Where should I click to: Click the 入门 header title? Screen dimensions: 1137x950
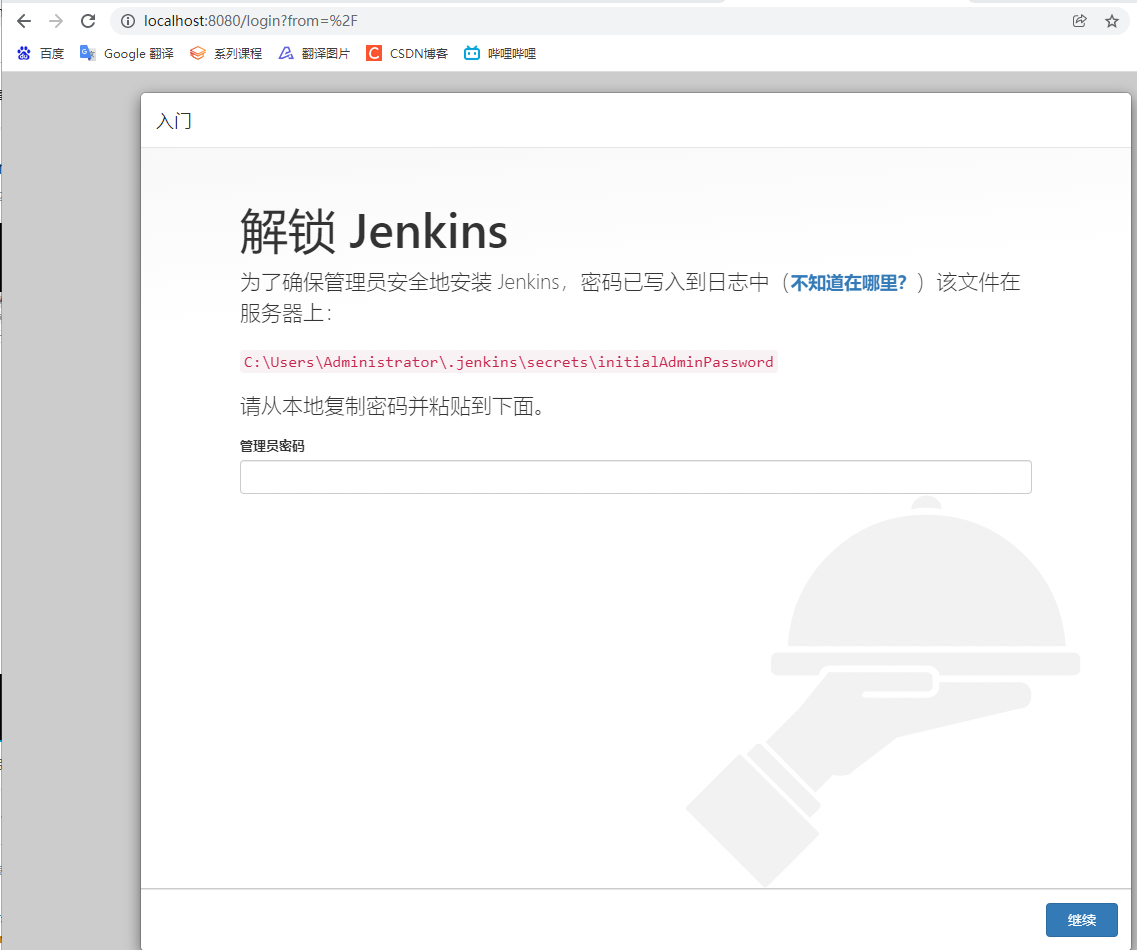pos(174,120)
